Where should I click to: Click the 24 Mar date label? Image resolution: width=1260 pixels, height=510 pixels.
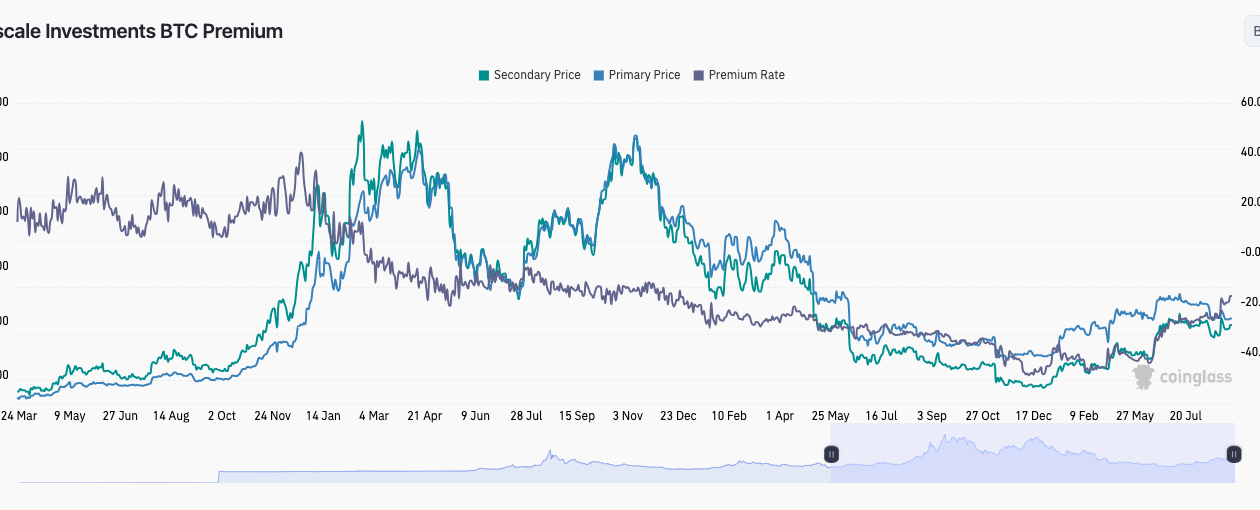(x=19, y=415)
